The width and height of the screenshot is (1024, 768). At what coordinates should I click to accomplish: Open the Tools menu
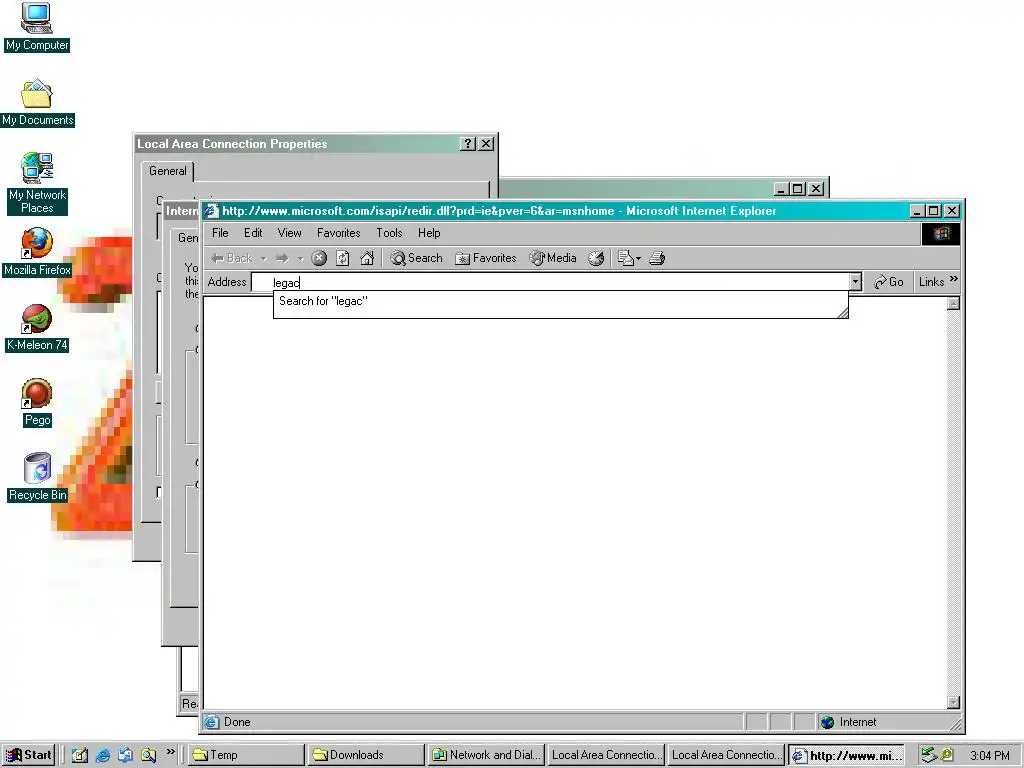pyautogui.click(x=389, y=233)
